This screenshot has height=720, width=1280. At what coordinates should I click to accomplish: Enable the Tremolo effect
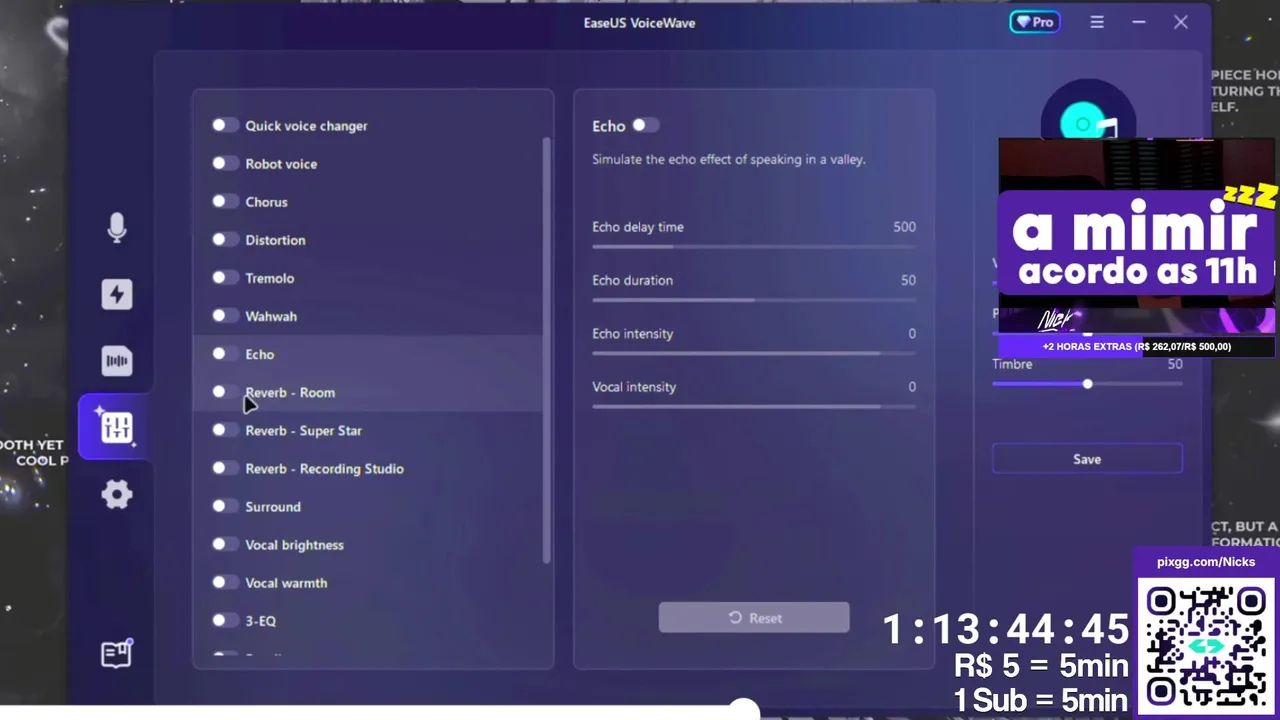[x=225, y=277]
